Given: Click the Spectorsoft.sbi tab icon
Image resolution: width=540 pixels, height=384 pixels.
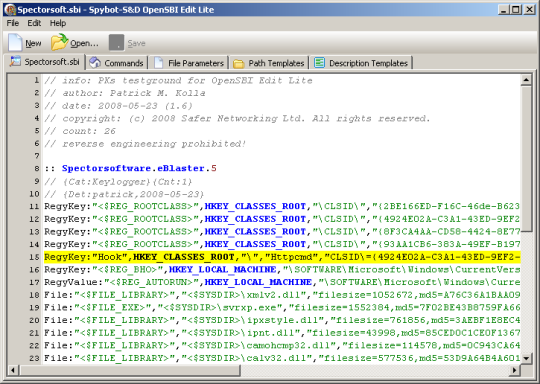Looking at the screenshot, I should tap(15, 62).
